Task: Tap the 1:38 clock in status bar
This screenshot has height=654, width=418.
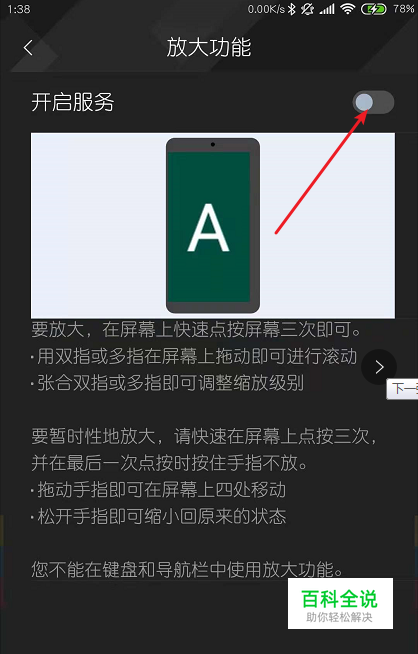Action: 19,9
